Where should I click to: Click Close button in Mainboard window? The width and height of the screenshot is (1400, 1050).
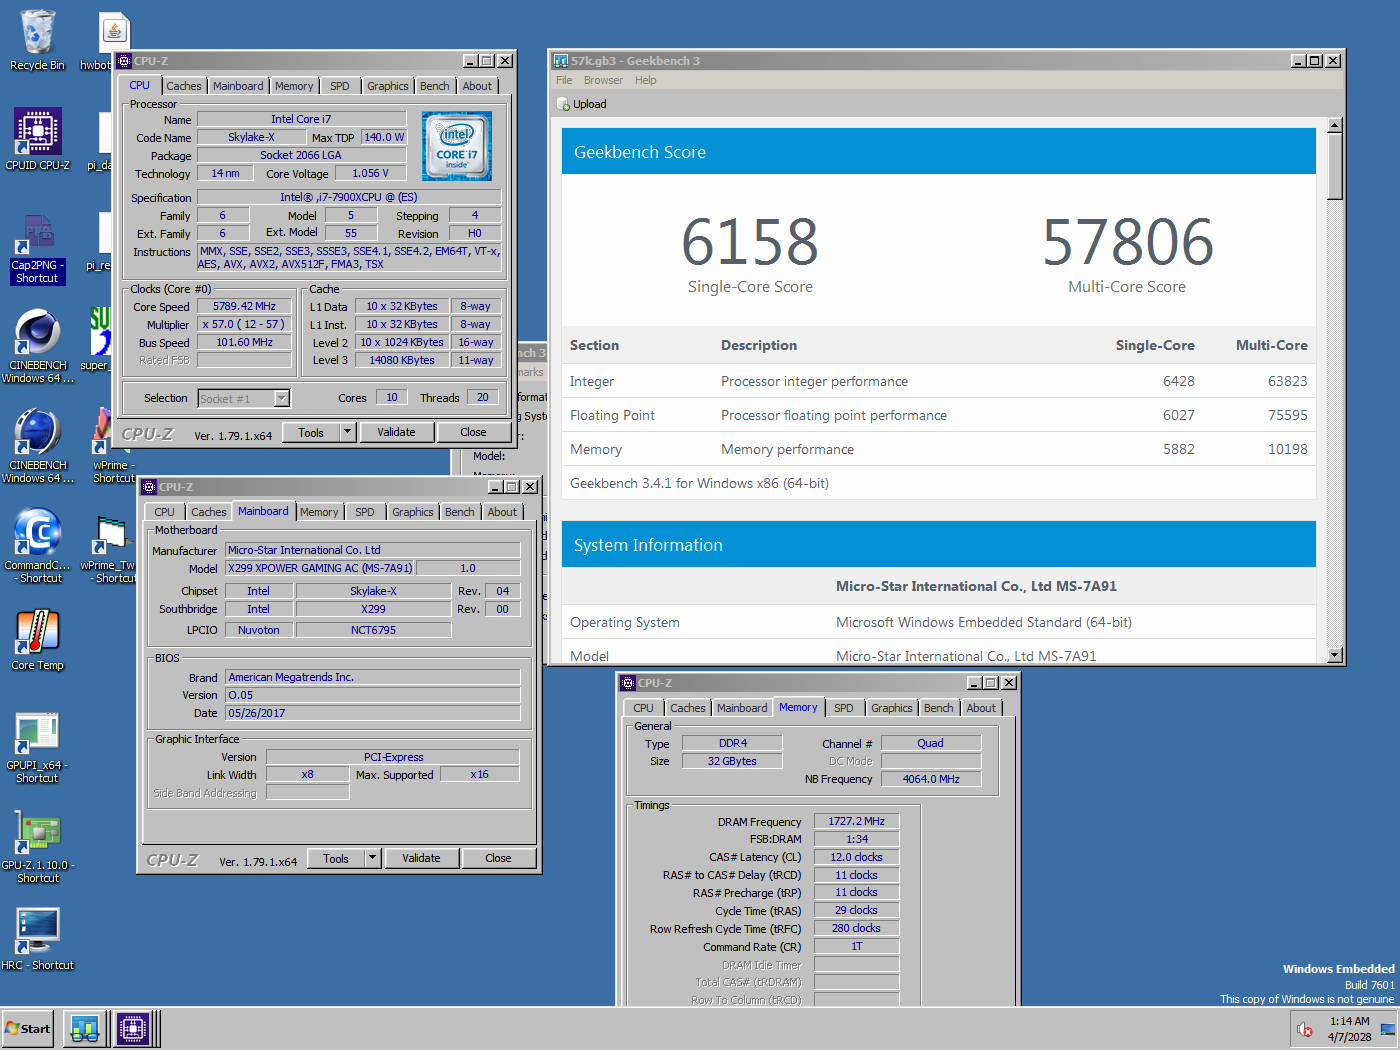point(498,858)
